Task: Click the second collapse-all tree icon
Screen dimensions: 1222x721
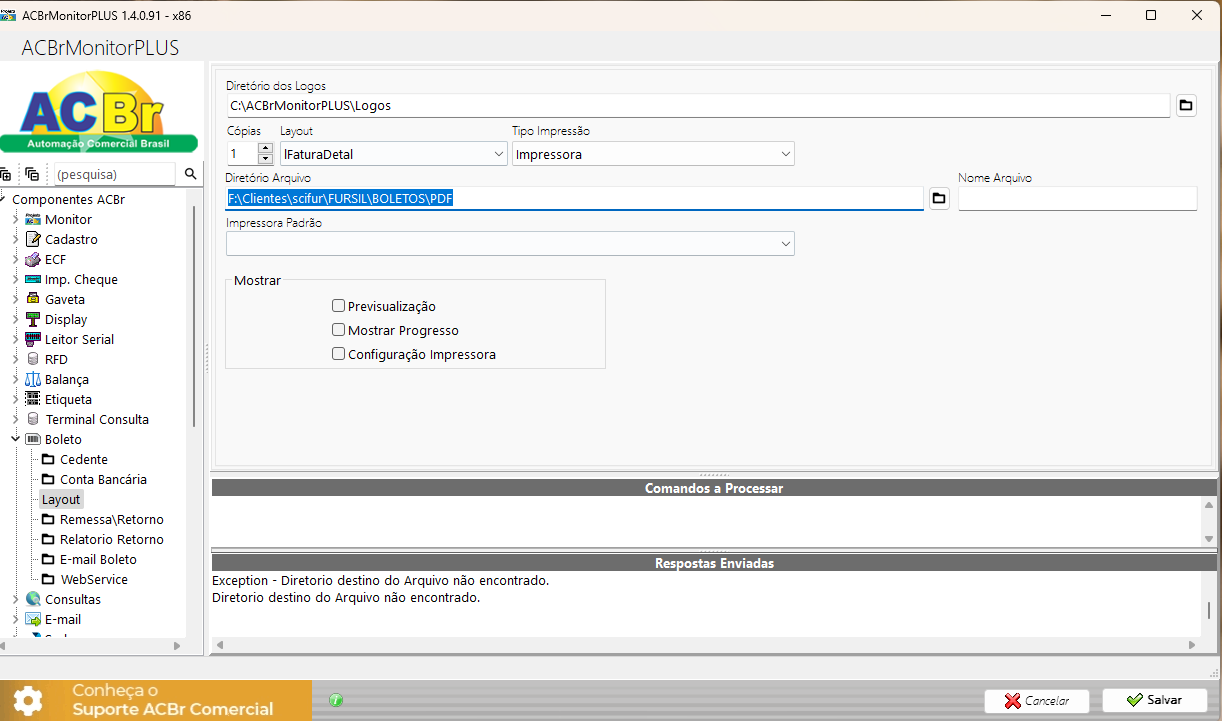Action: (x=32, y=174)
